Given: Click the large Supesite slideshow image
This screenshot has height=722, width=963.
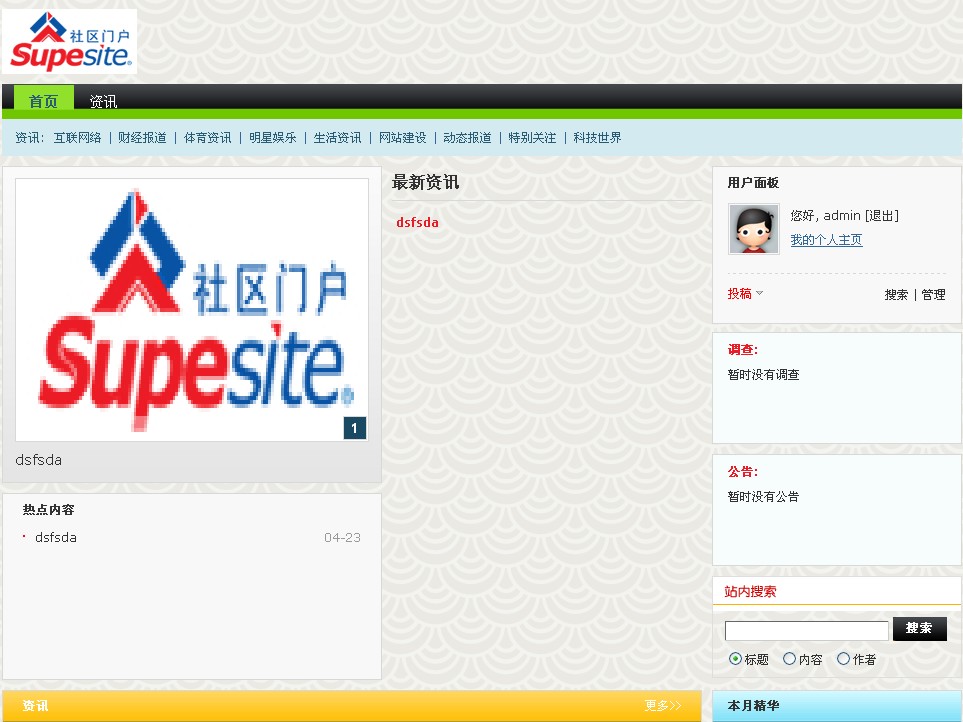Looking at the screenshot, I should [x=192, y=309].
